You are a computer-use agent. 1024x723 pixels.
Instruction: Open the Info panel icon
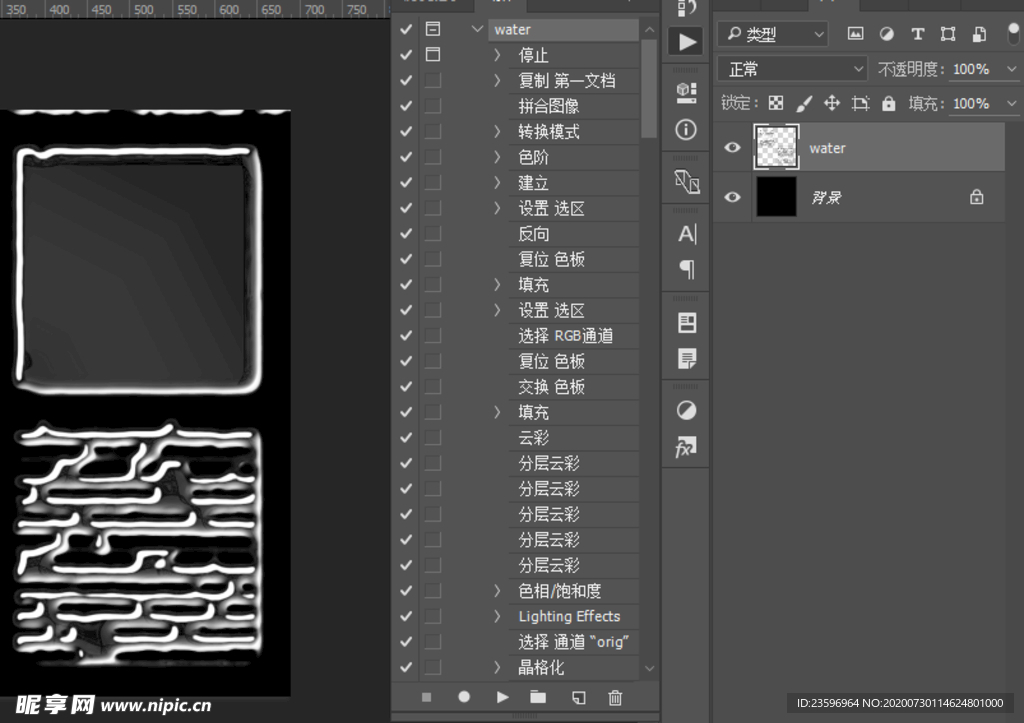coord(685,129)
